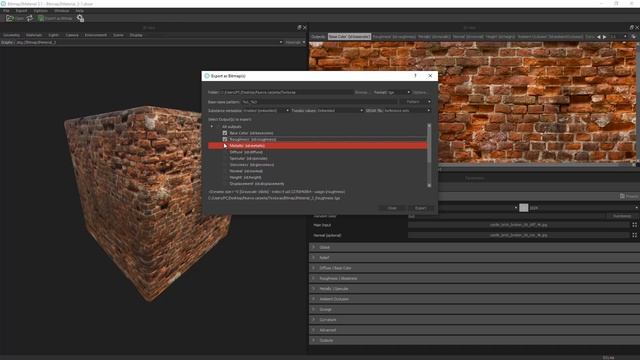Toggle the gray square between output size dropdowns

pyautogui.click(x=523, y=208)
